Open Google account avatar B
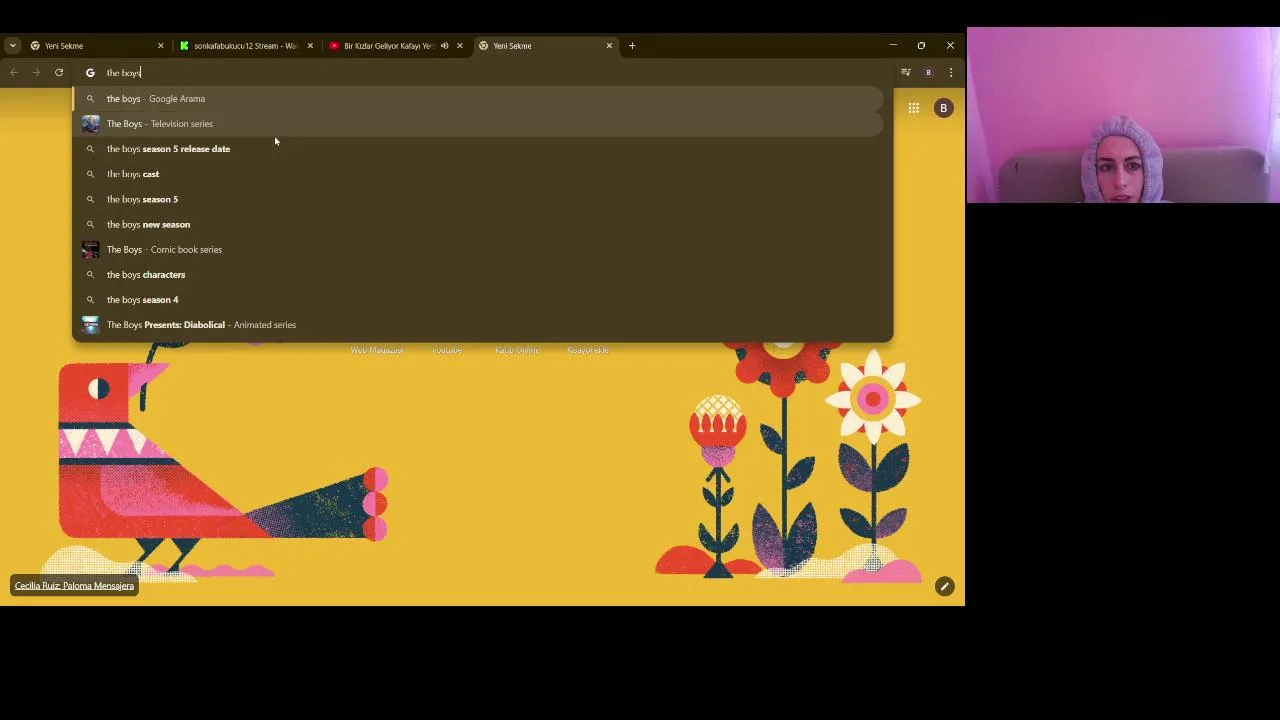Image resolution: width=1280 pixels, height=720 pixels. tap(943, 108)
